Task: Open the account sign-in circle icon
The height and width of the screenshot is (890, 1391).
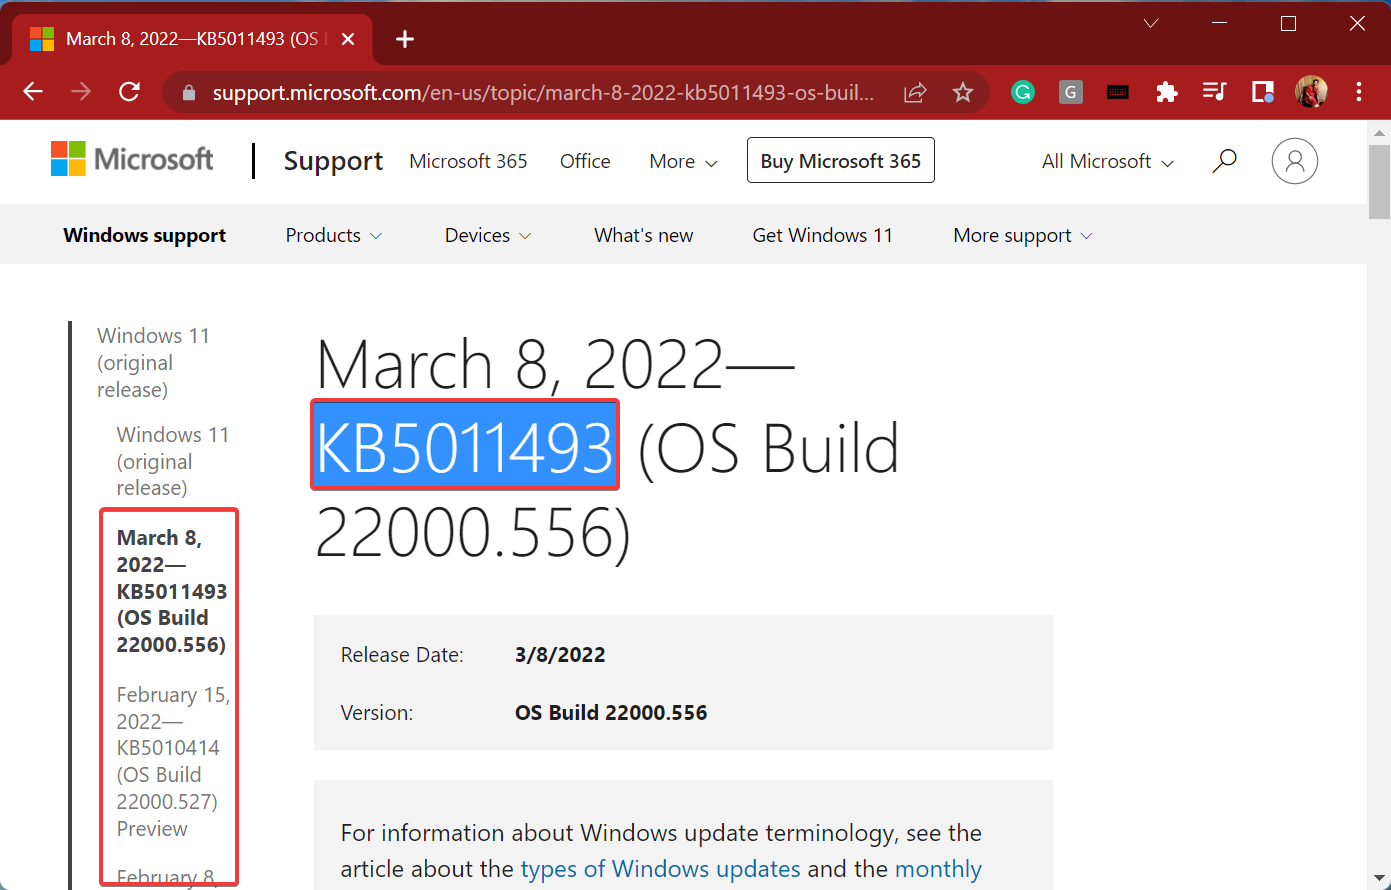Action: pos(1294,160)
